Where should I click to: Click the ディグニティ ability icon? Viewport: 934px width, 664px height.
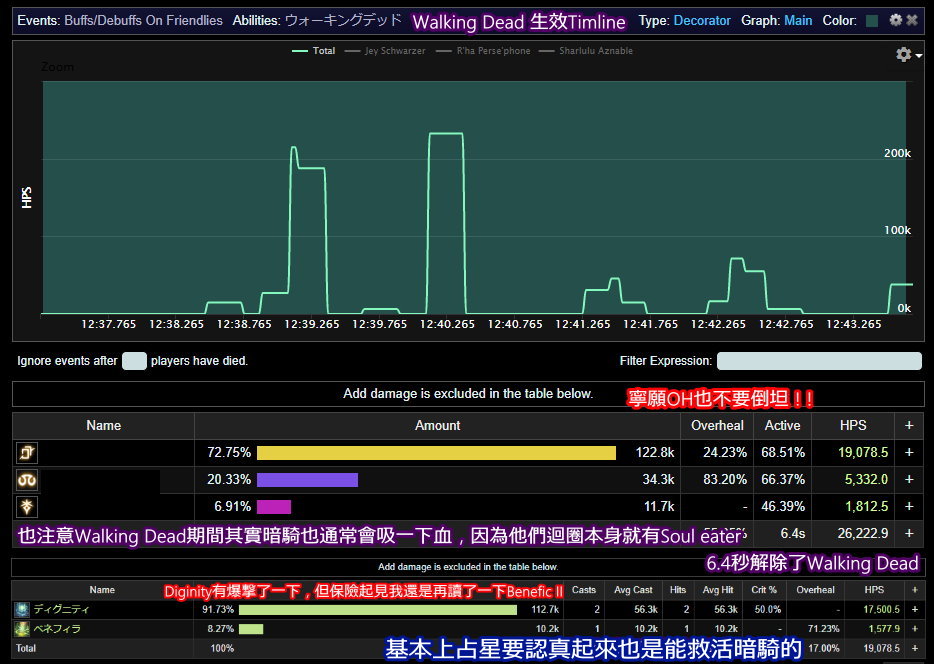pos(21,609)
